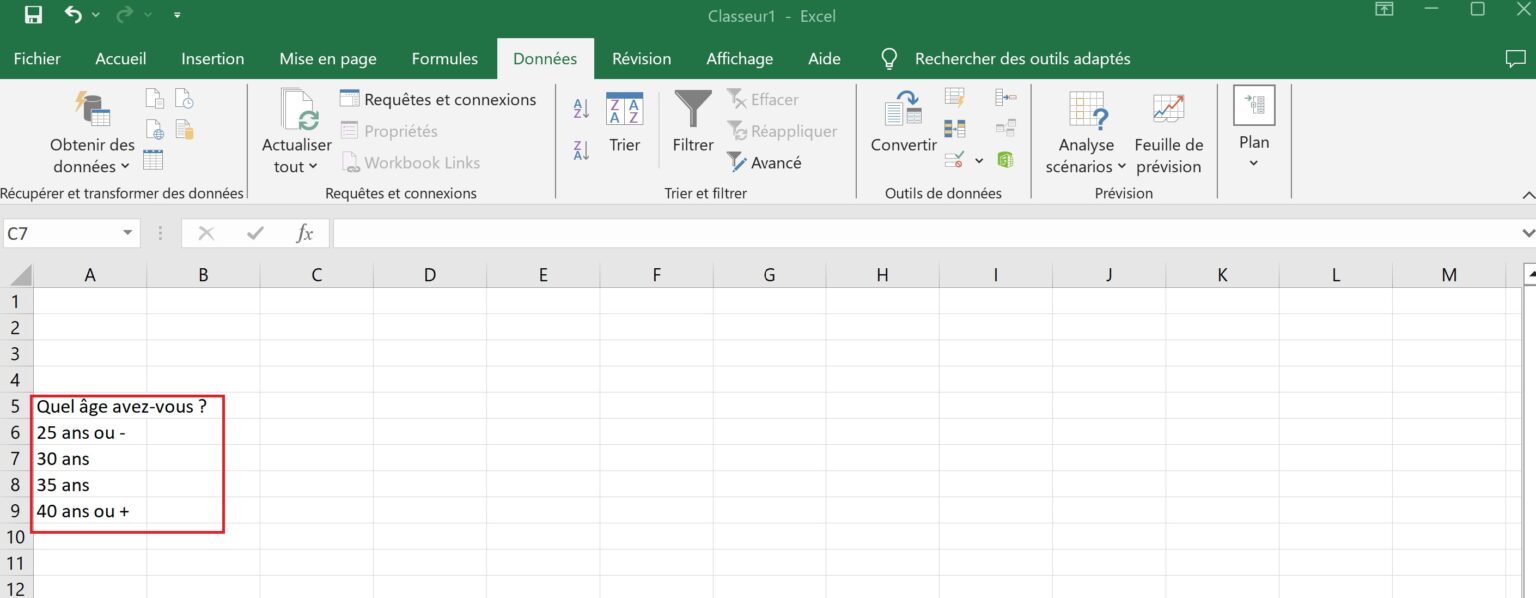Switch to the Formules ribbon tab

(444, 58)
